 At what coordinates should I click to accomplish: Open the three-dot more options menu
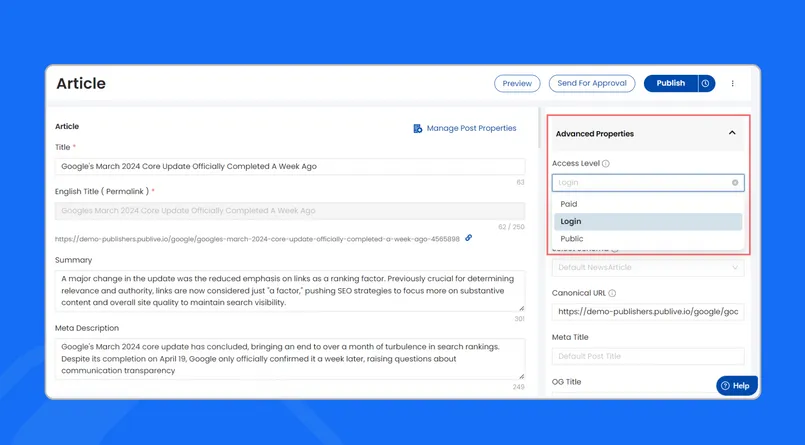pyautogui.click(x=733, y=84)
